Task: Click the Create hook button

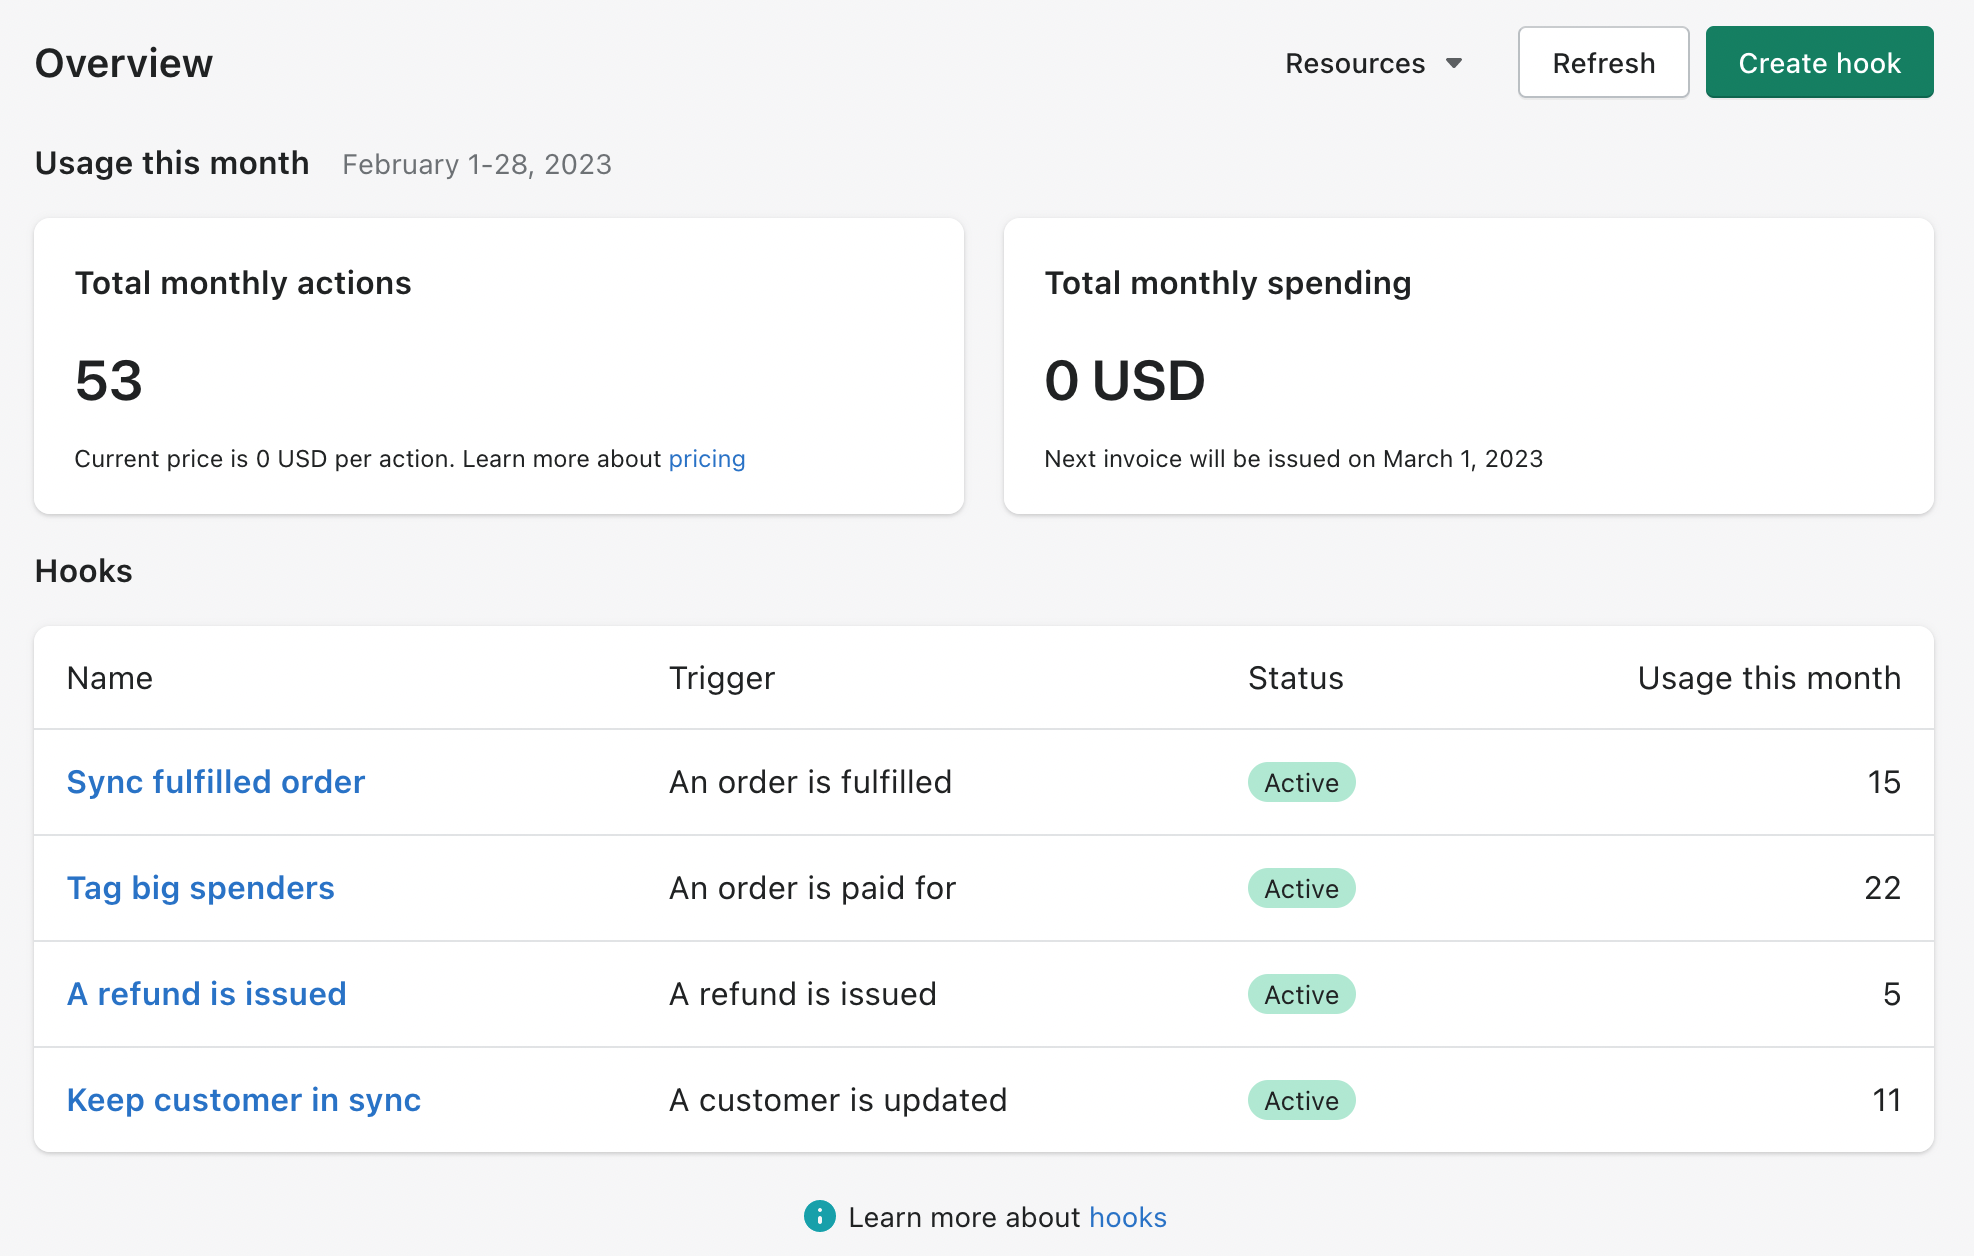Action: coord(1818,63)
